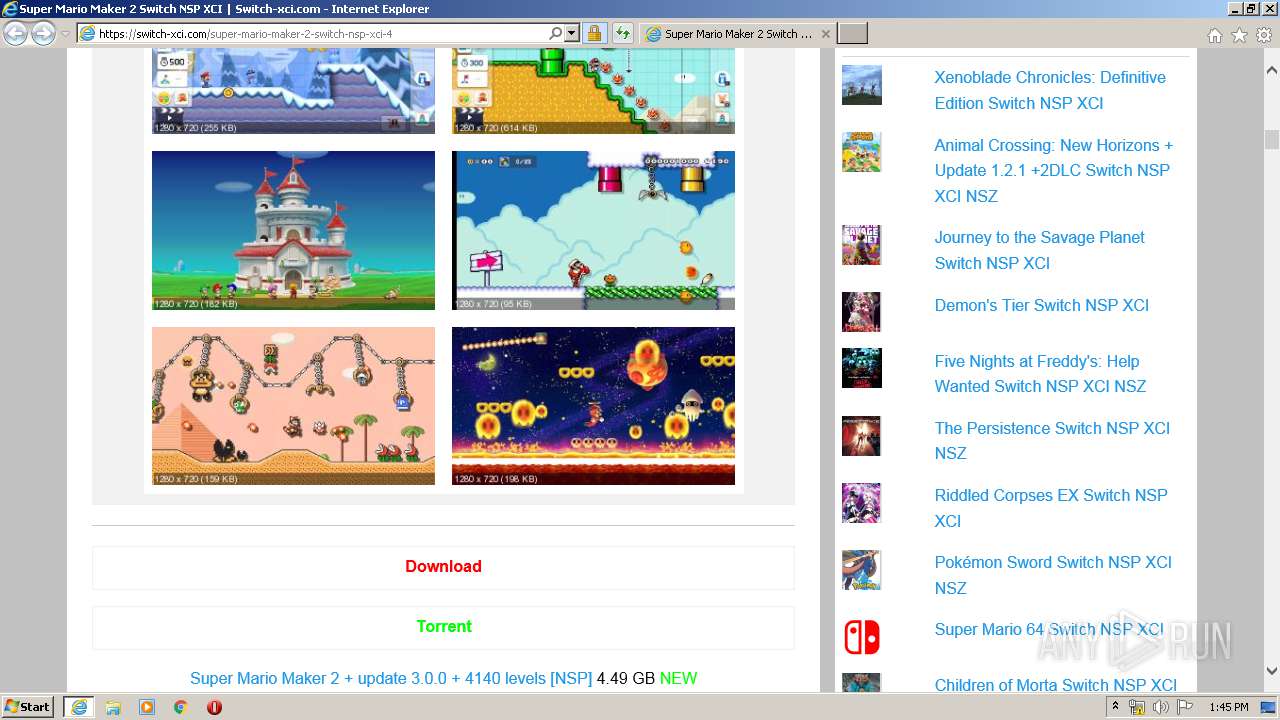Click the Animal Crossing thumbnail icon

click(861, 152)
